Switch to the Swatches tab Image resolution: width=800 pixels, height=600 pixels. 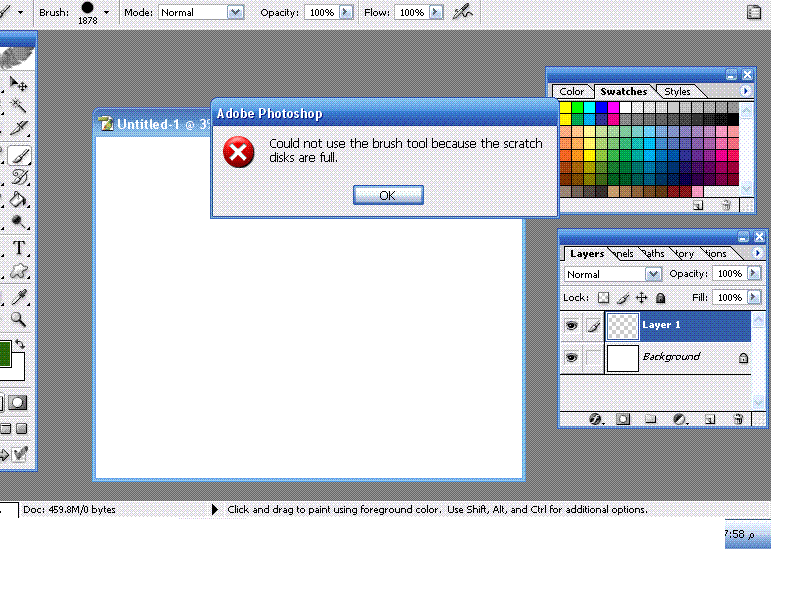(x=623, y=91)
